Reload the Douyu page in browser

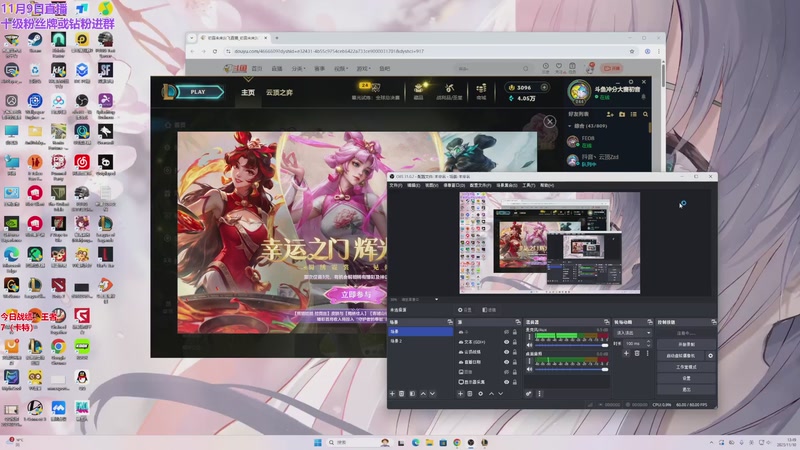tap(215, 52)
